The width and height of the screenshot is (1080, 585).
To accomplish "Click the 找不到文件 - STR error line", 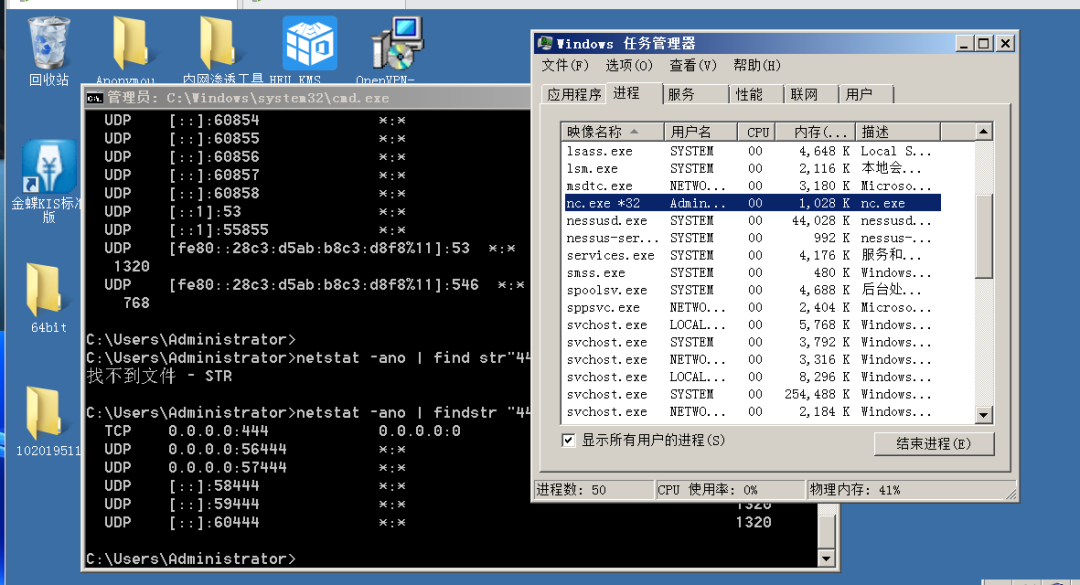I will click(x=159, y=376).
